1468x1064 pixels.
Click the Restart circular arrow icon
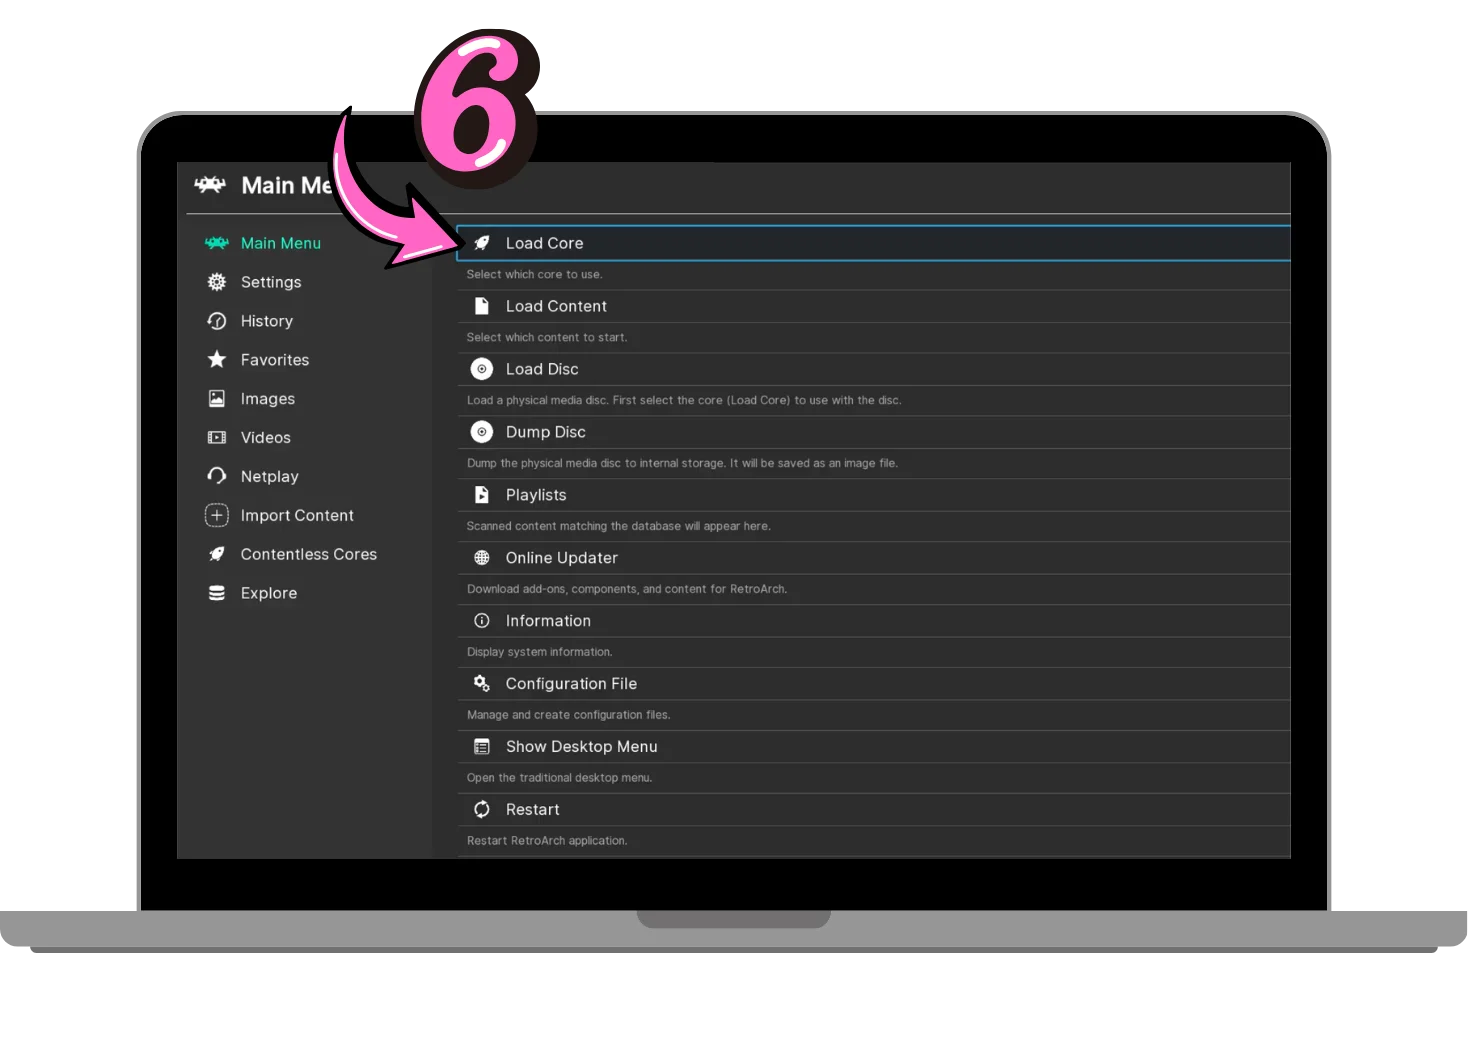pos(482,809)
